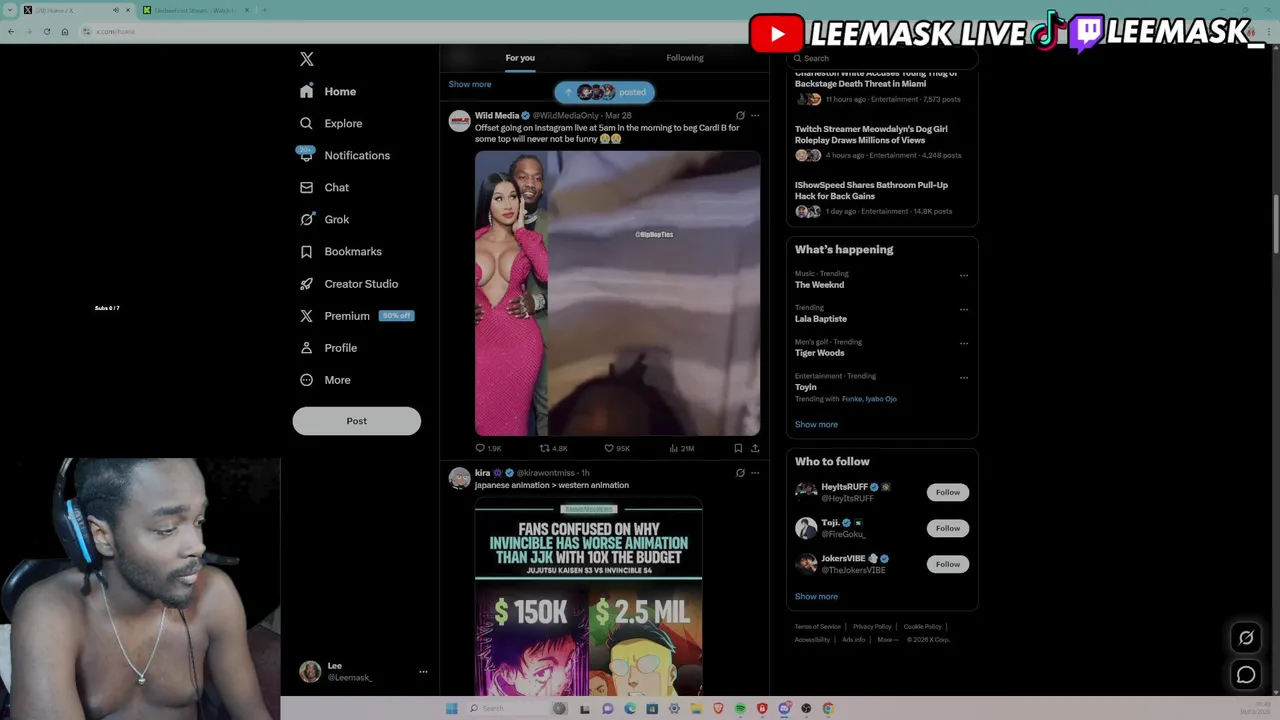Viewport: 1280px width, 720px height.
Task: Click Show more at the top of the feed
Action: click(470, 84)
